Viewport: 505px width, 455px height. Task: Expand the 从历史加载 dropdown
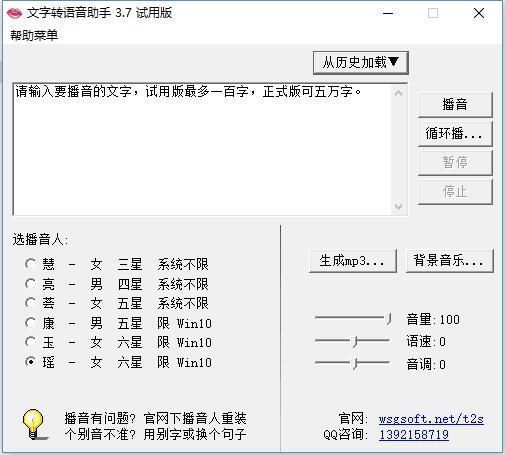[x=361, y=63]
